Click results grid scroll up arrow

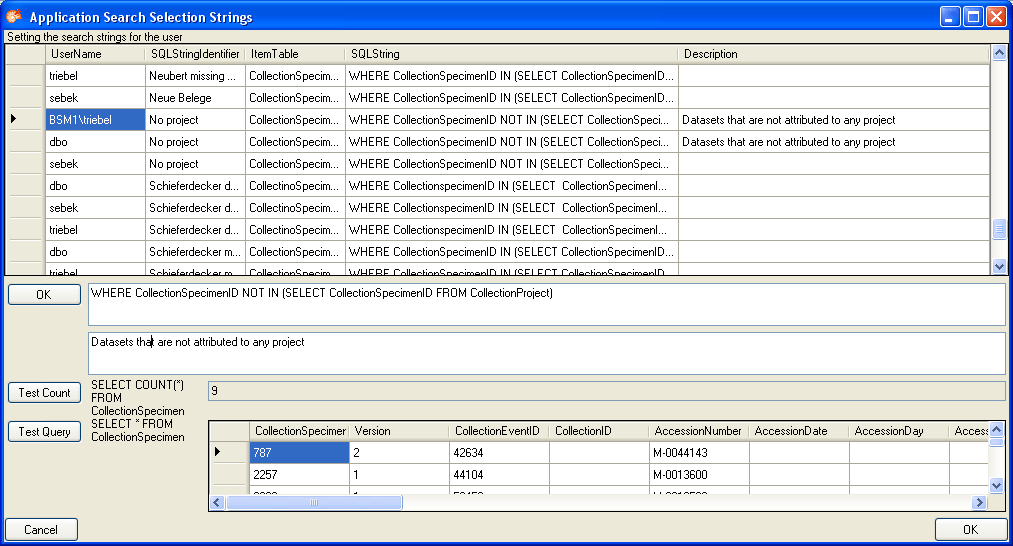[996, 429]
